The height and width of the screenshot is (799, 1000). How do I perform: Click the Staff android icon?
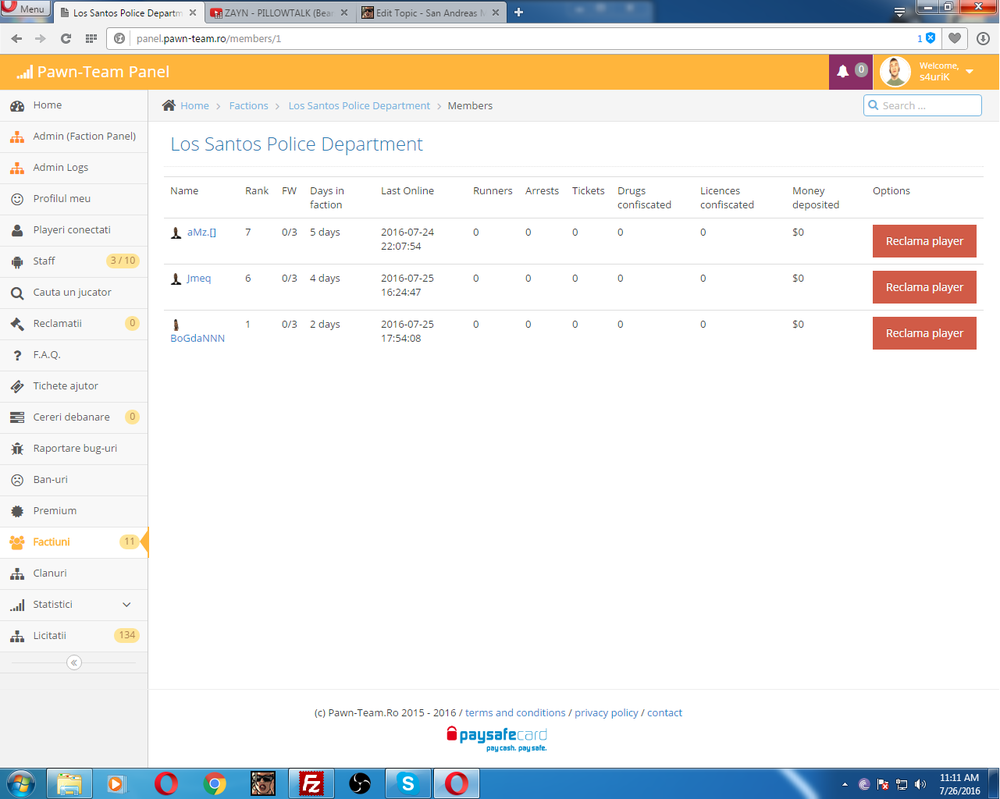[17, 261]
